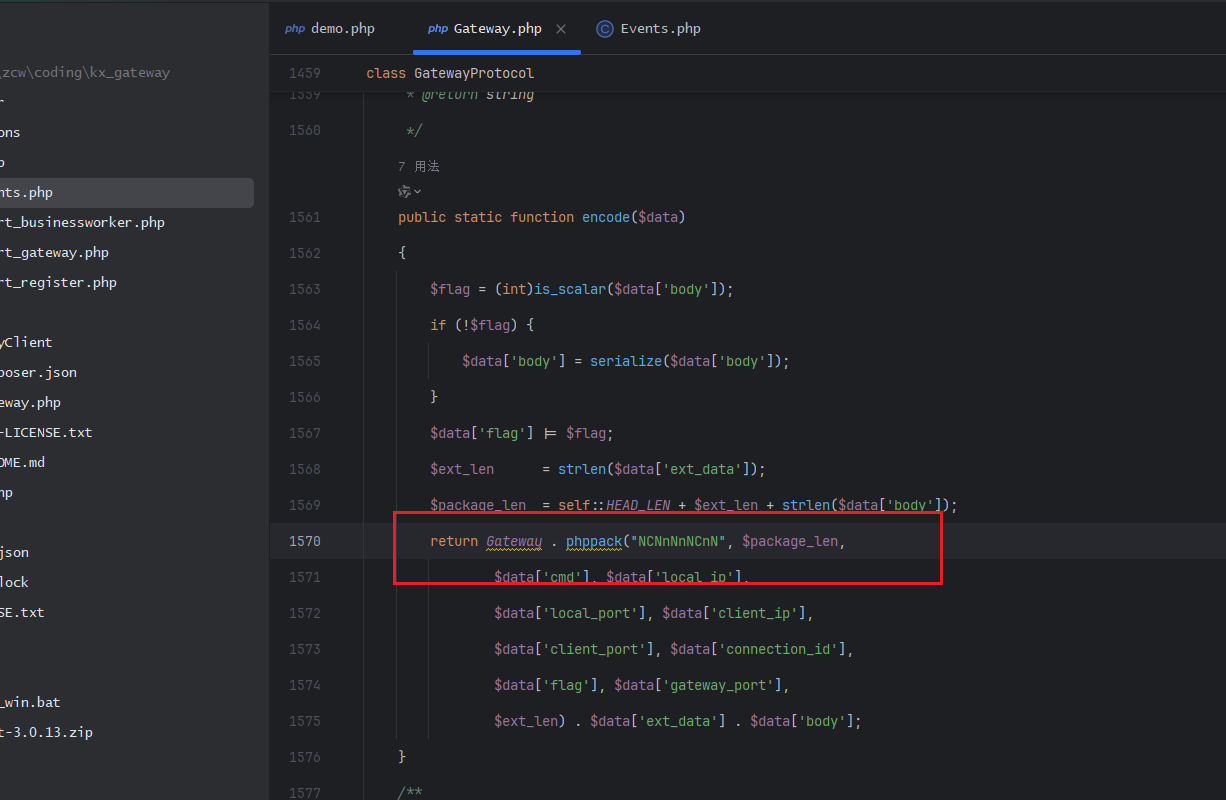The image size is (1226, 800).
Task: Switch to the demo.php tab
Action: pos(342,29)
